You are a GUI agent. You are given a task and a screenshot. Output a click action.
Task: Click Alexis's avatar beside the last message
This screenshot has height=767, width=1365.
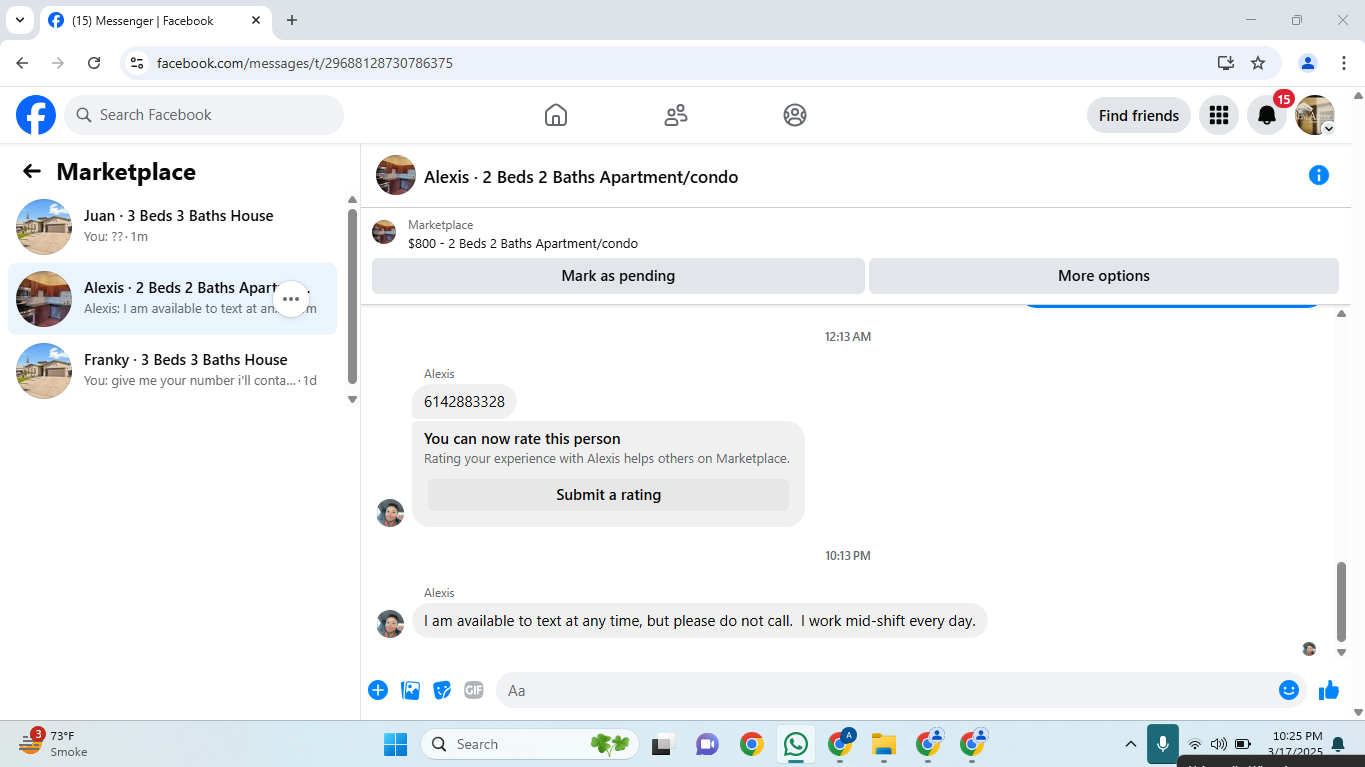coord(390,624)
